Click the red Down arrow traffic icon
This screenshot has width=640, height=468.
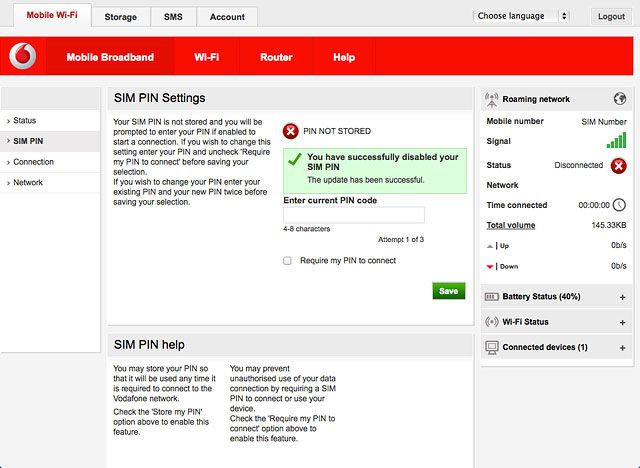[x=490, y=267]
